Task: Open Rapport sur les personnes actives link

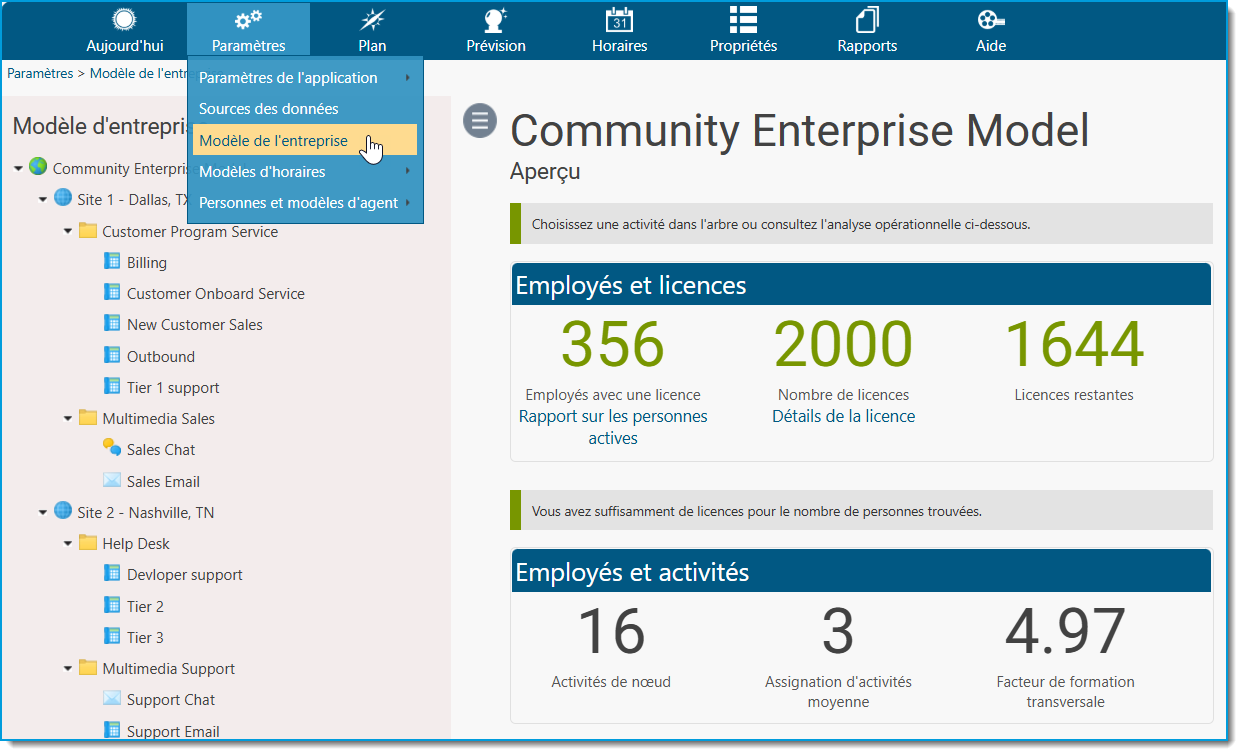Action: (613, 427)
